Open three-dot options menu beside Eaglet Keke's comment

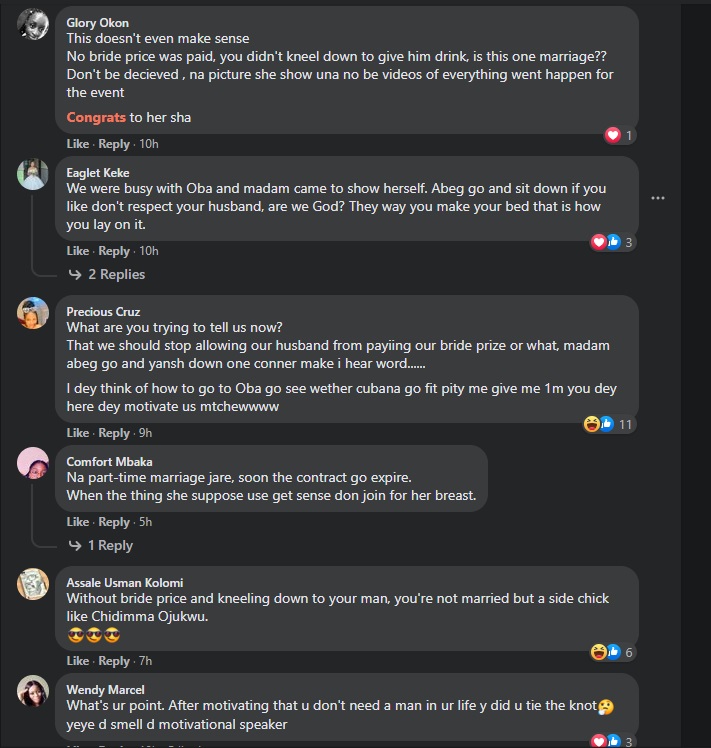[x=685, y=198]
